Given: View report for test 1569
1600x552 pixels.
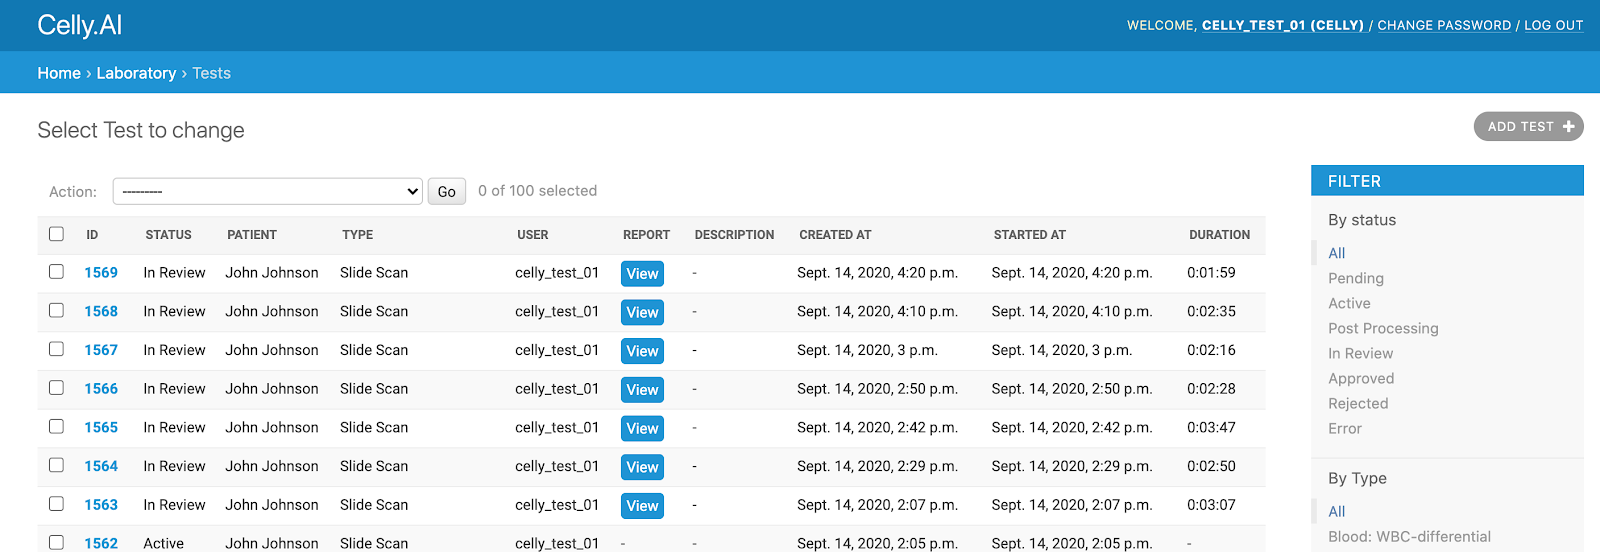Looking at the screenshot, I should coord(642,273).
